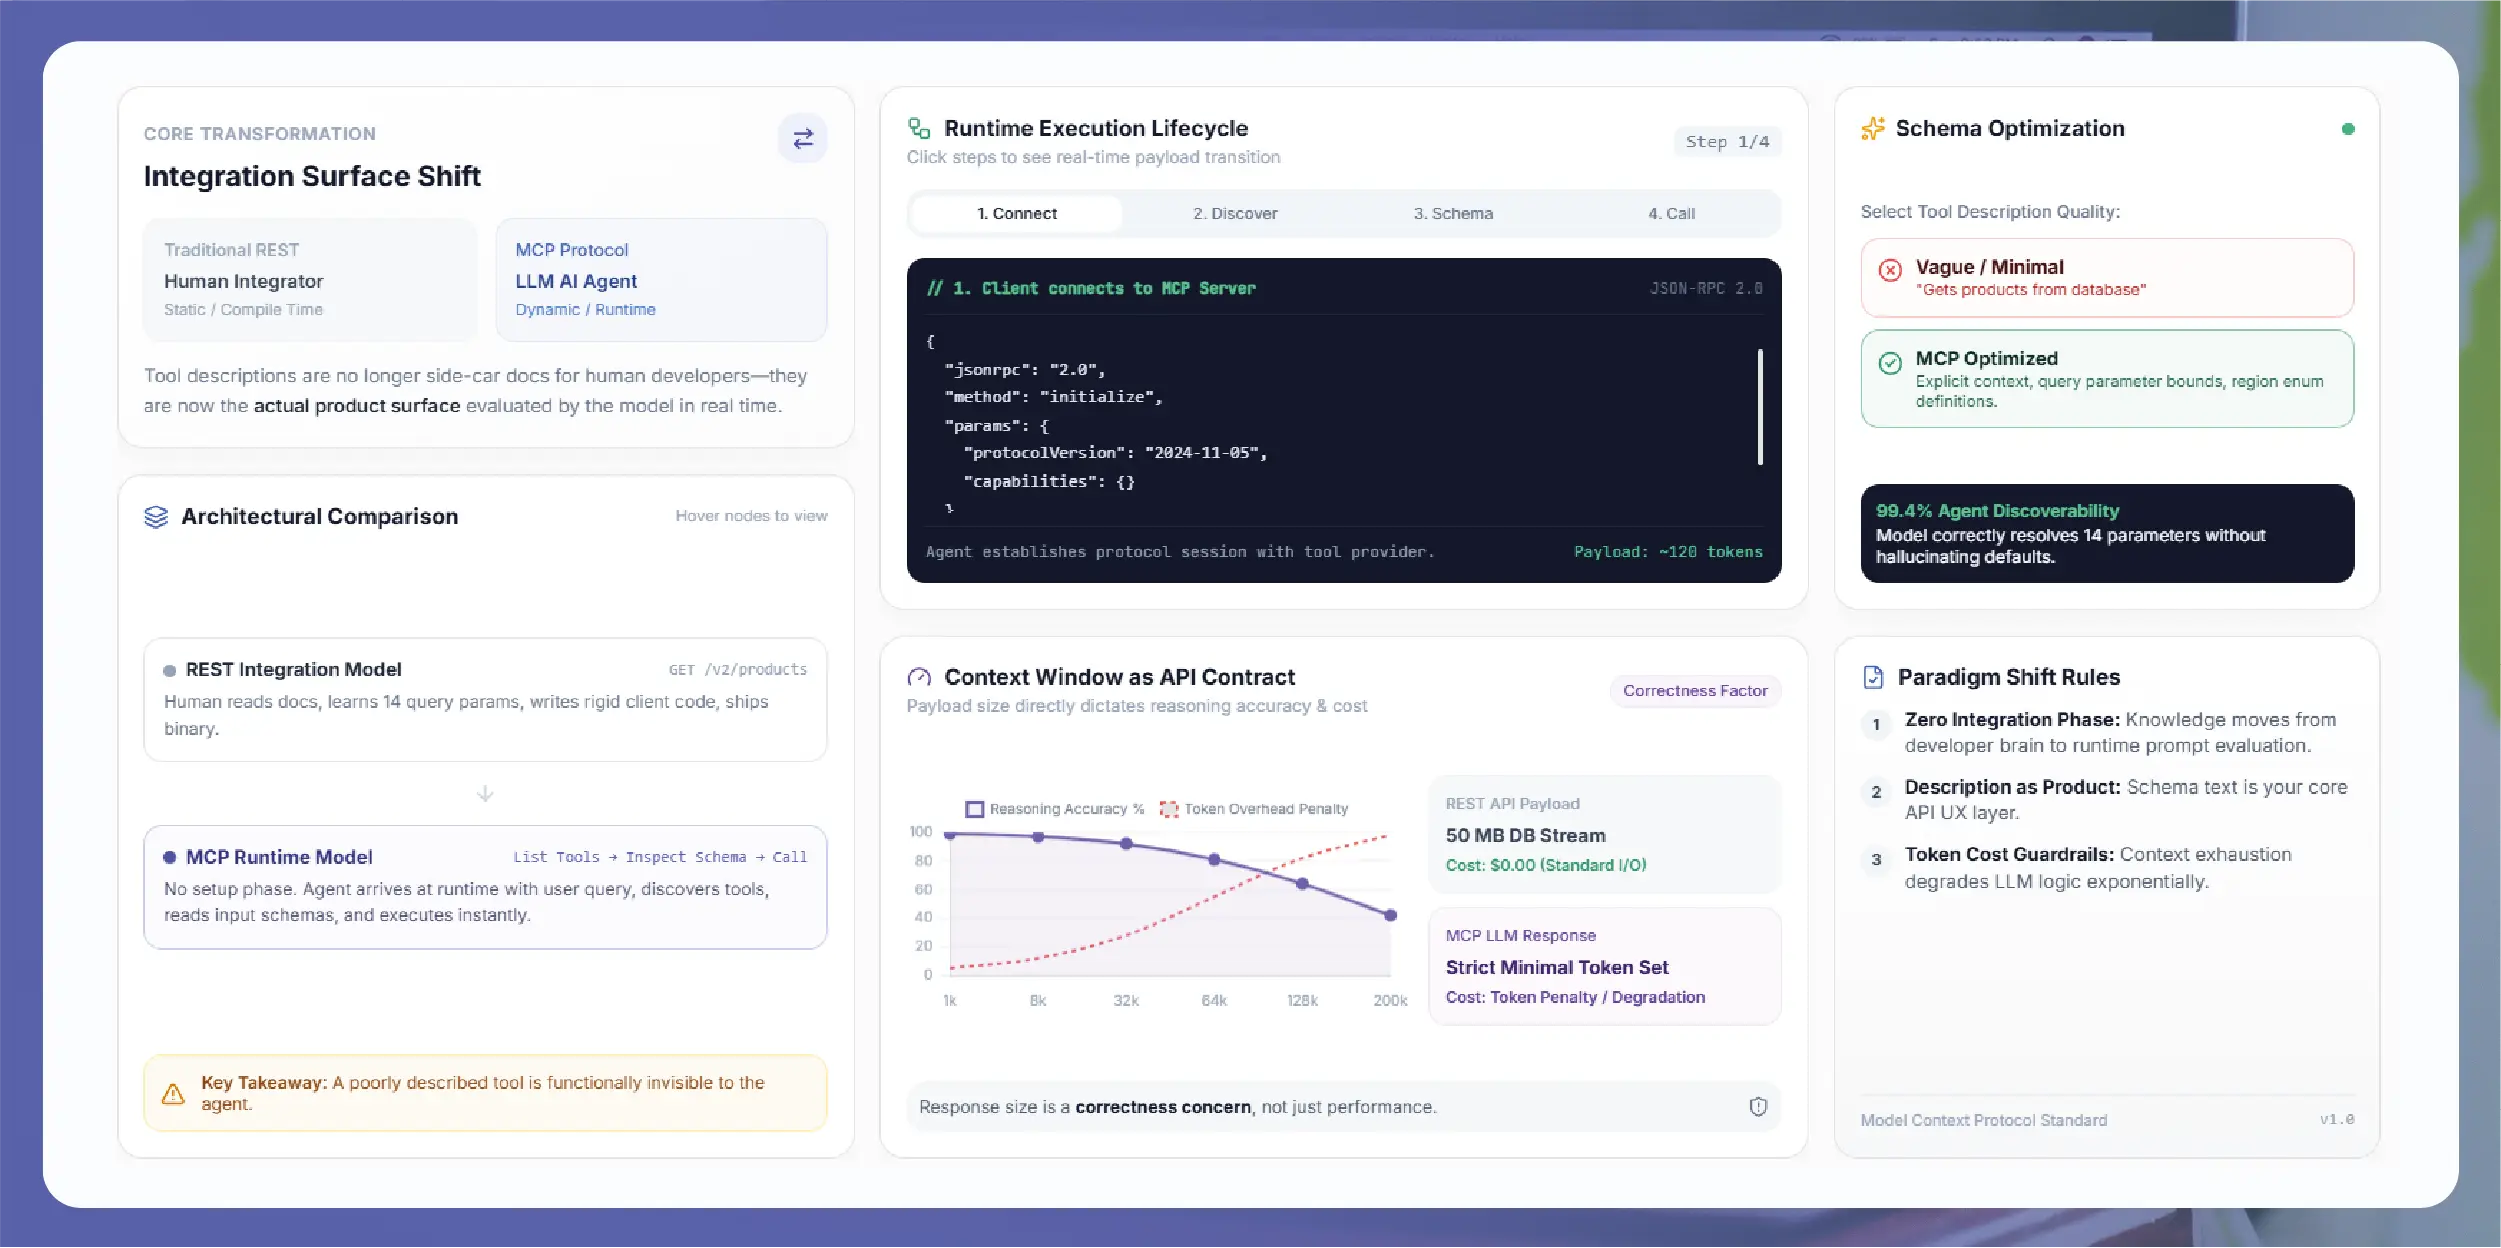This screenshot has height=1248, width=2501.
Task: Select the Vague / Minimal description quality
Action: coord(2106,278)
